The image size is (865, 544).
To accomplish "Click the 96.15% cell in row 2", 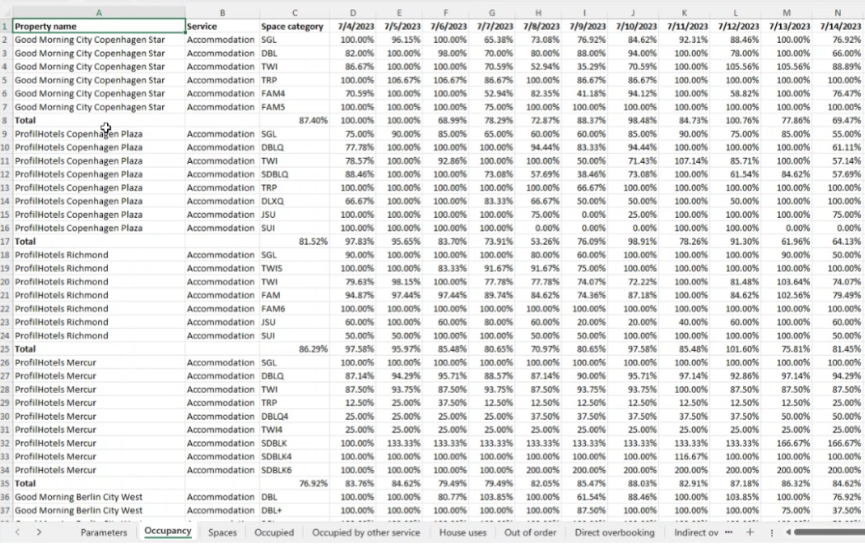I will (399, 40).
